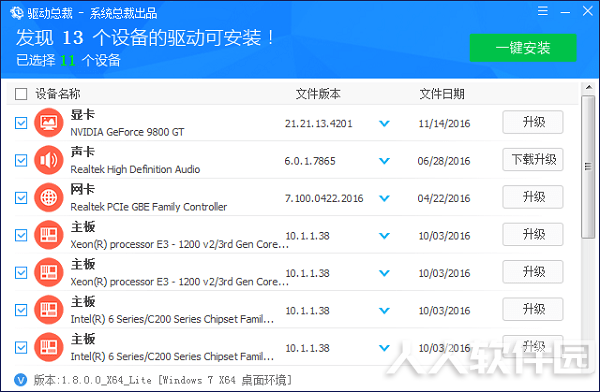The height and width of the screenshot is (392, 600).
Task: Uncheck the second Xeon processor row checkbox
Action: [21, 273]
